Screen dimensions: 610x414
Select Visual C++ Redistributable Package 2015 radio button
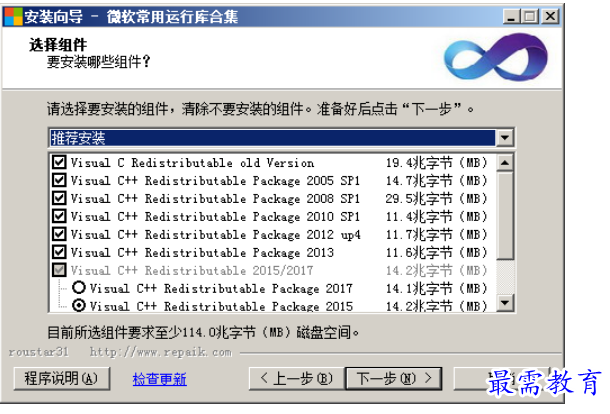tap(79, 306)
